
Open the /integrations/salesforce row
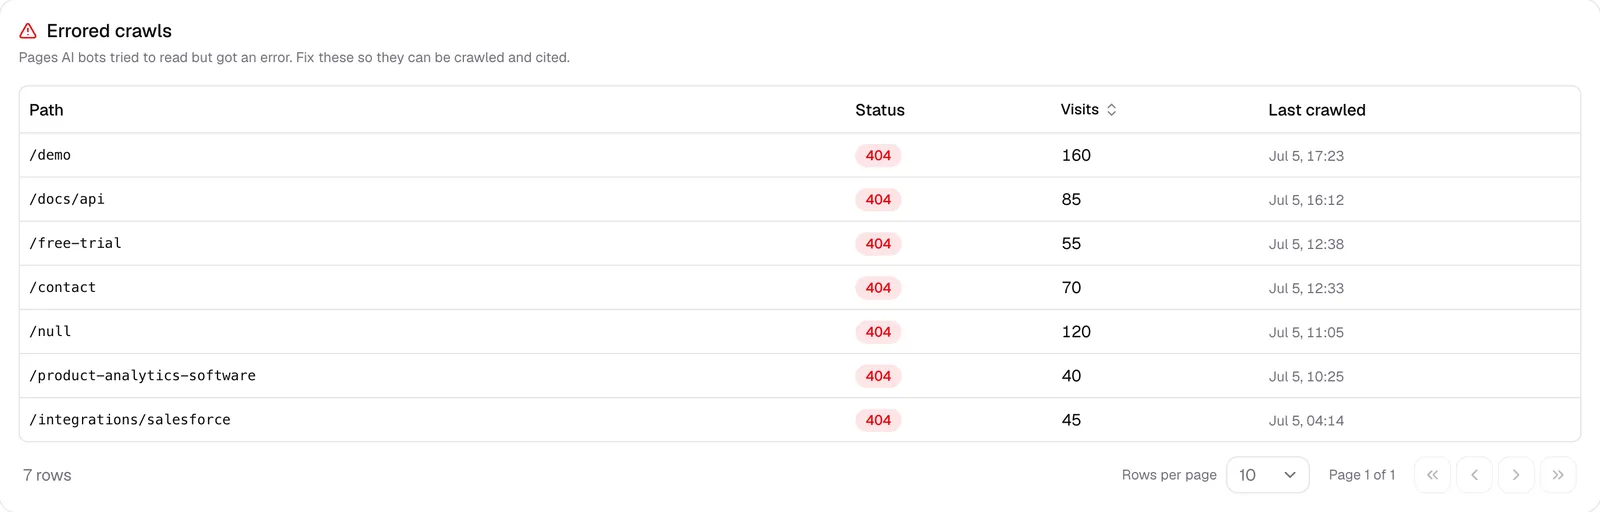tap(799, 420)
